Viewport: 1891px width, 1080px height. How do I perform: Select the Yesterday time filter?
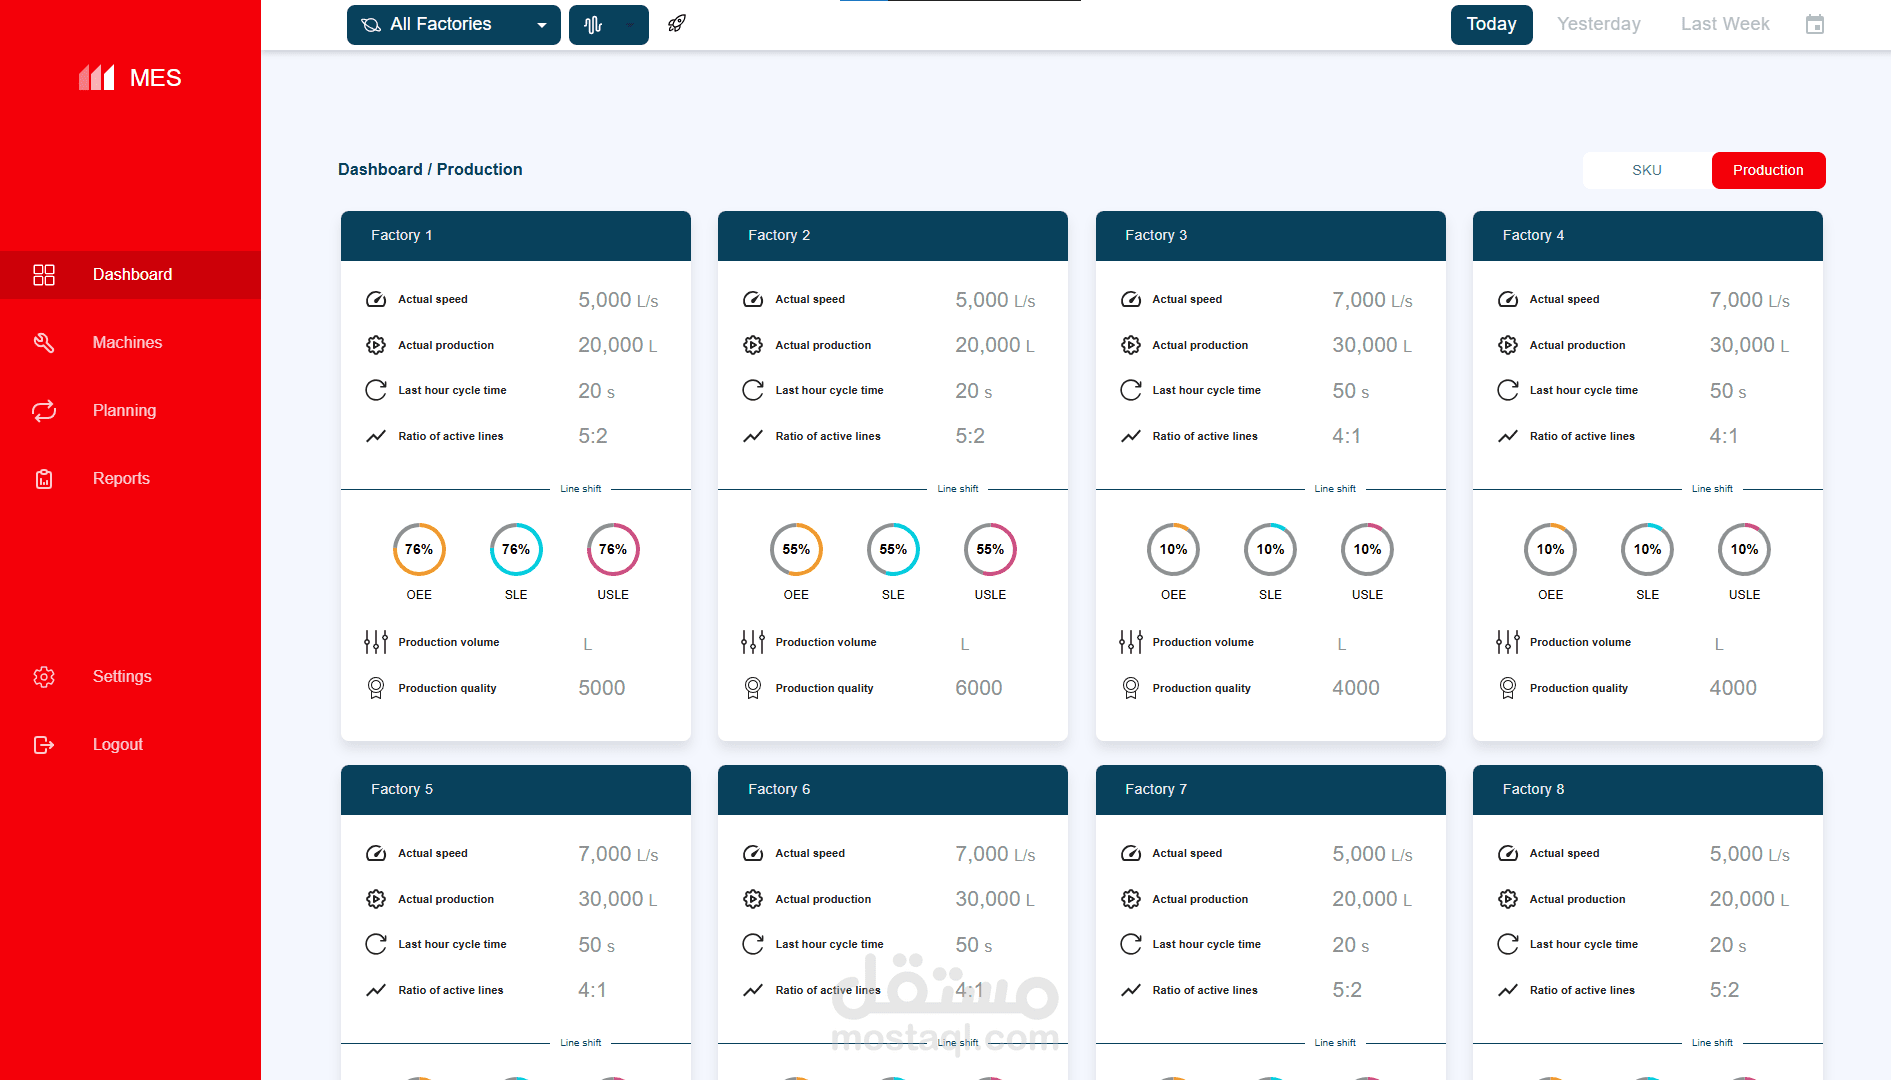click(1598, 23)
